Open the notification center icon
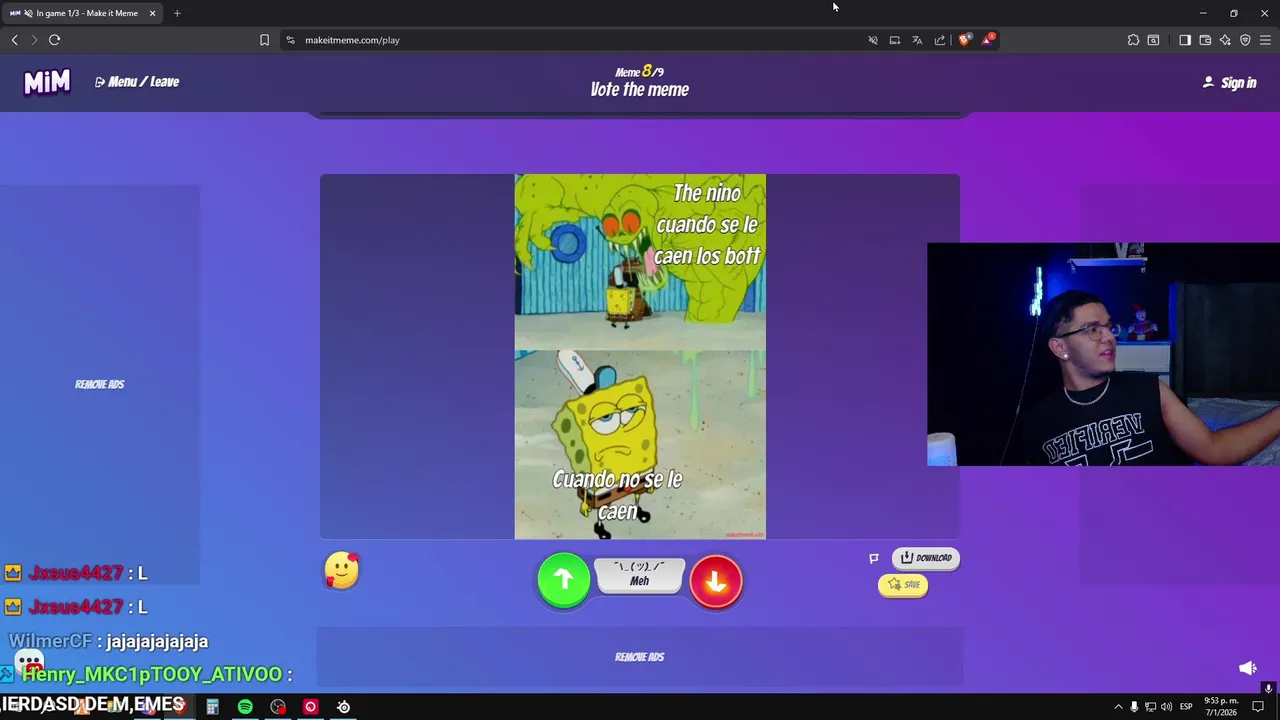 click(x=1258, y=707)
